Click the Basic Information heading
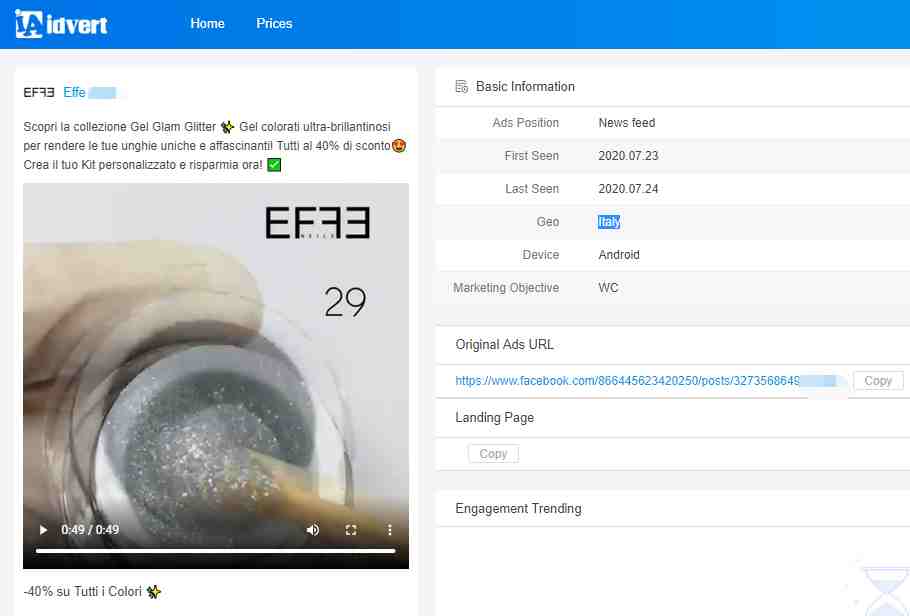The width and height of the screenshot is (910, 616). coord(525,87)
